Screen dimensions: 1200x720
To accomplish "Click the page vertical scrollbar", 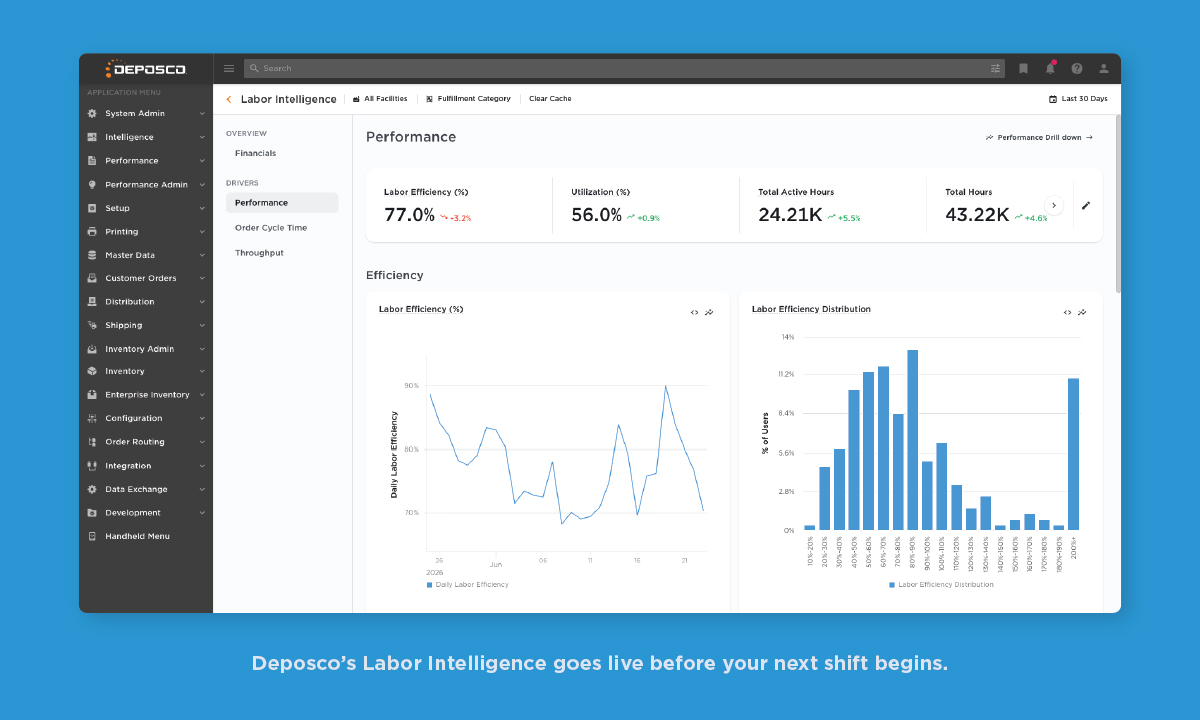I will pyautogui.click(x=1118, y=203).
